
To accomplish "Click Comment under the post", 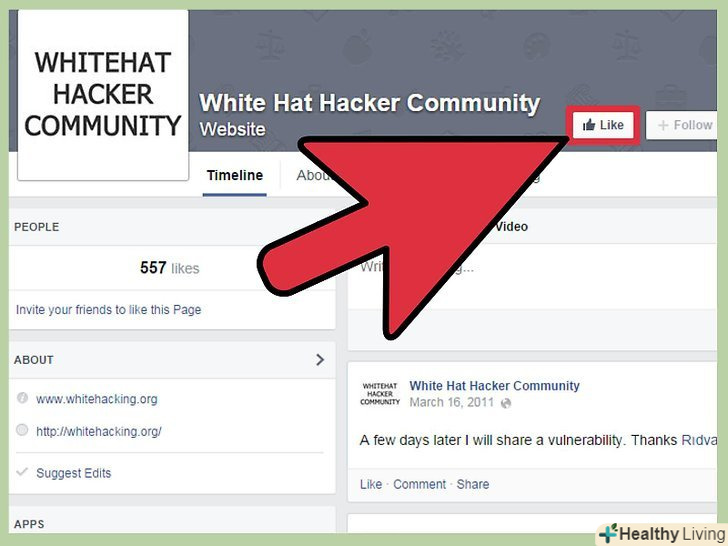I will [419, 484].
